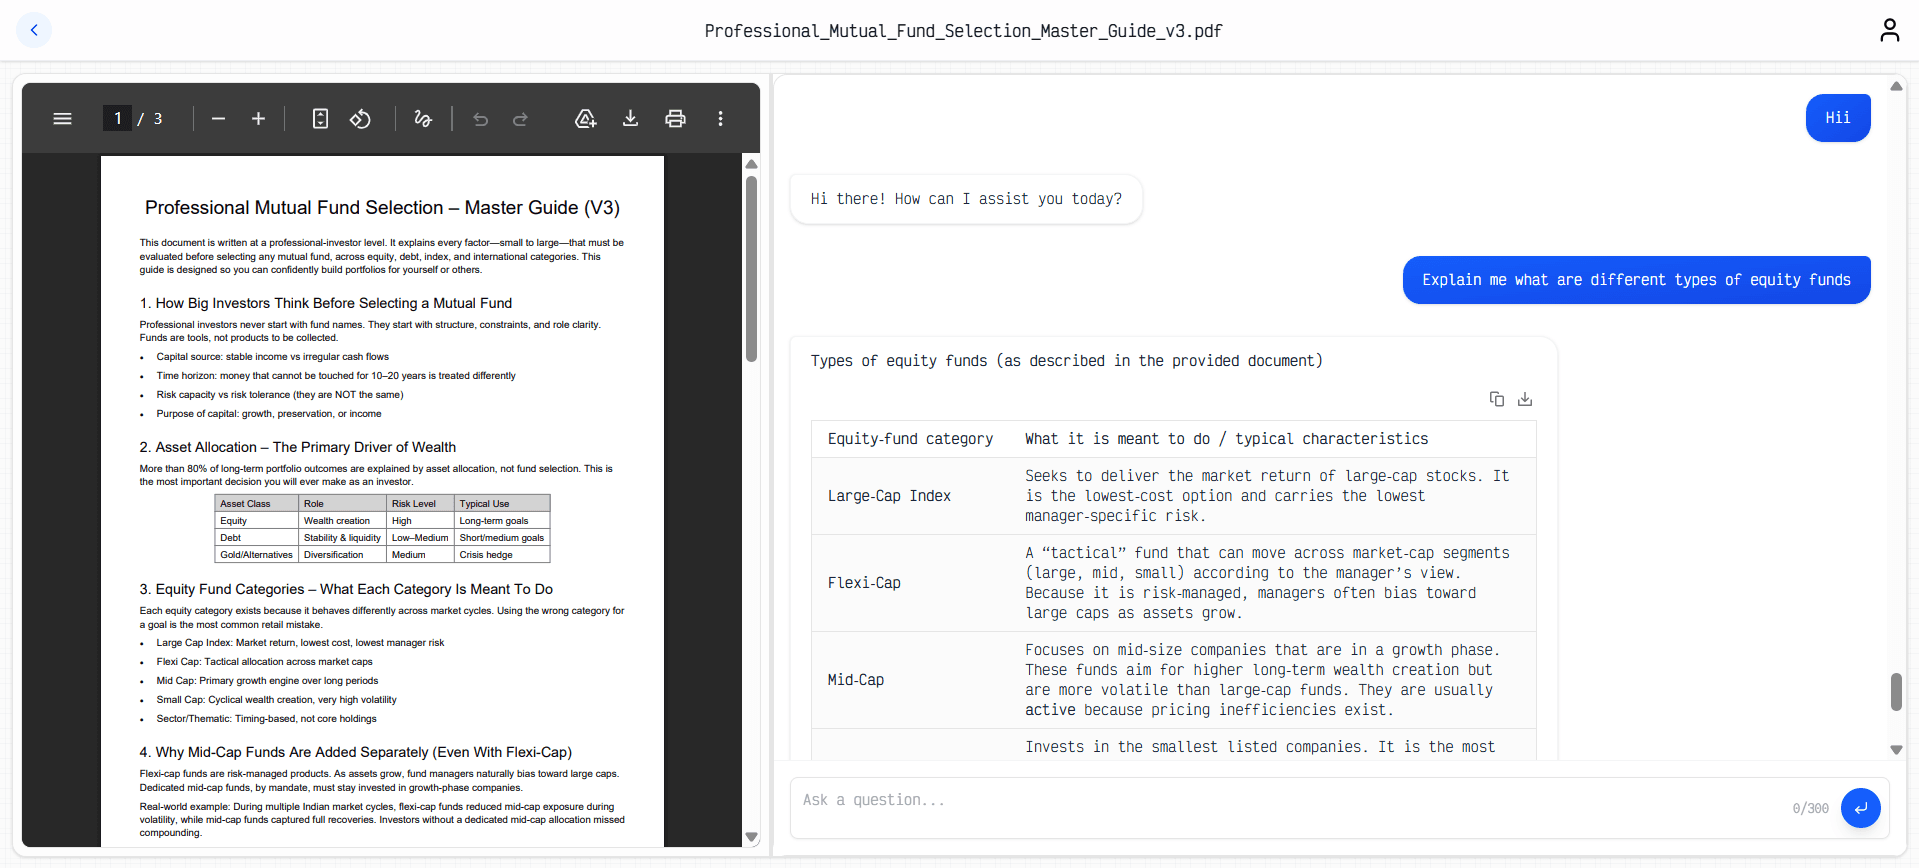Click the PDF vertical scrollbar thumb
This screenshot has height=868, width=1919.
(751, 268)
